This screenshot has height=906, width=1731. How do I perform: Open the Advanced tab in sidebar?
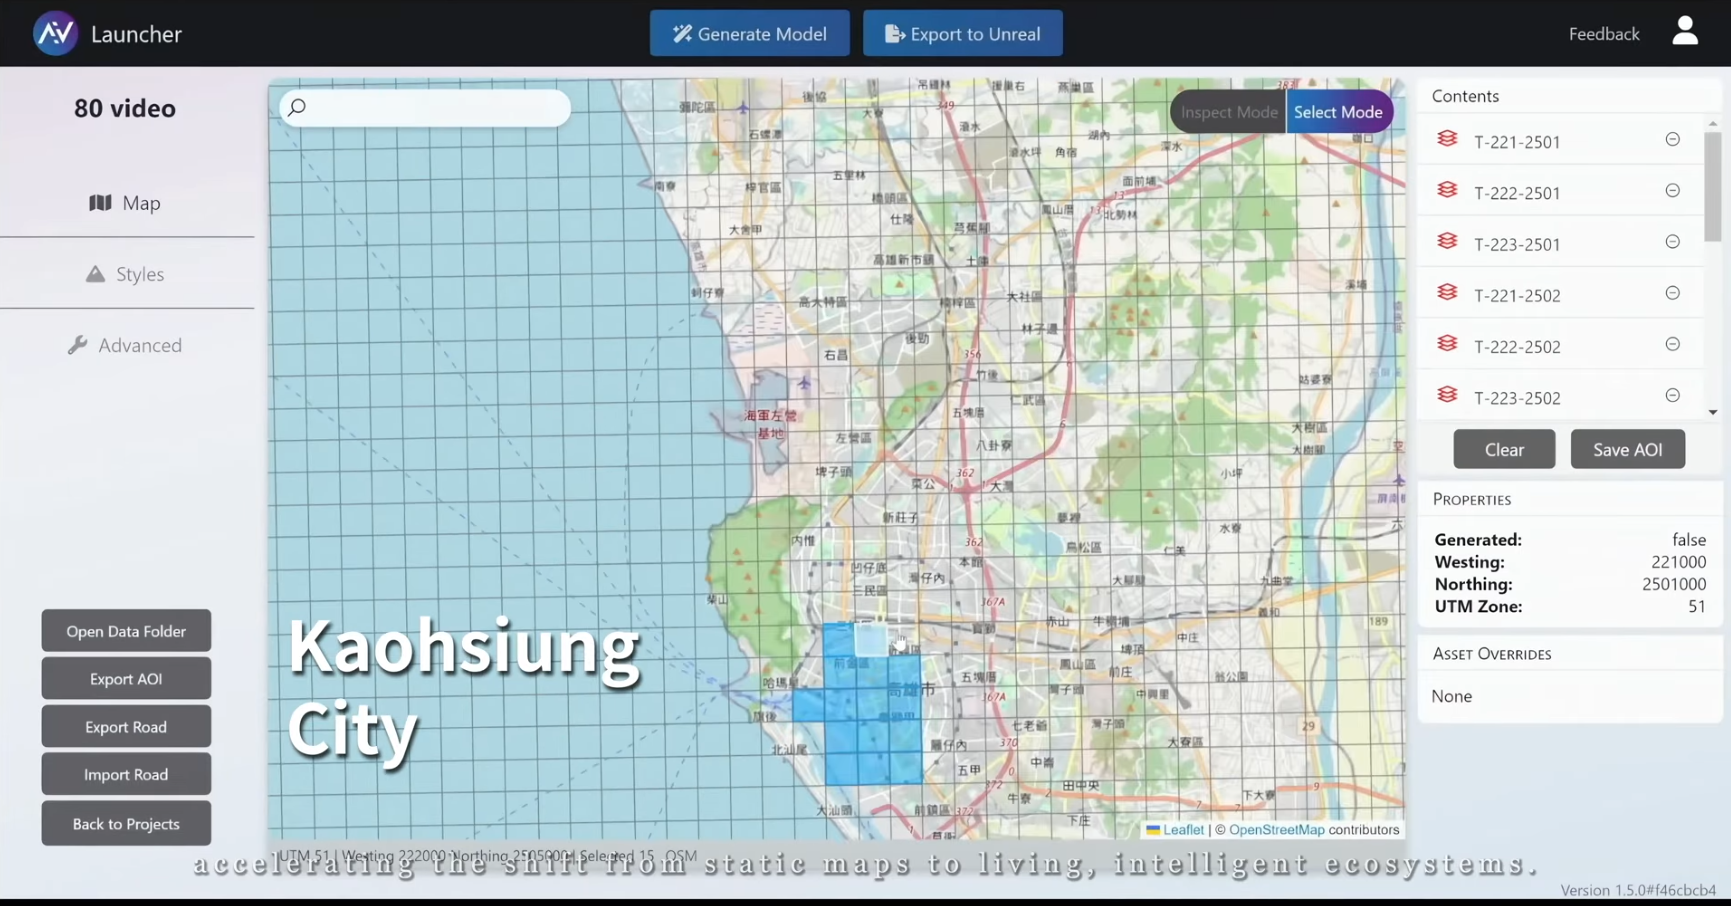(126, 345)
